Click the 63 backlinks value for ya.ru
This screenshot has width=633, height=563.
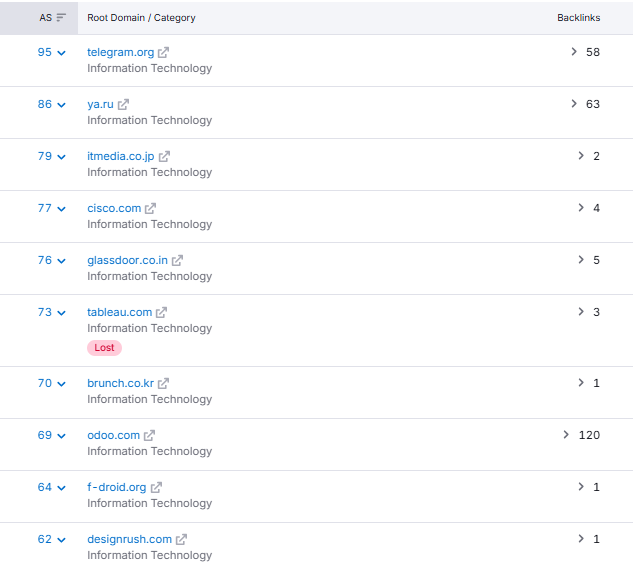click(593, 104)
